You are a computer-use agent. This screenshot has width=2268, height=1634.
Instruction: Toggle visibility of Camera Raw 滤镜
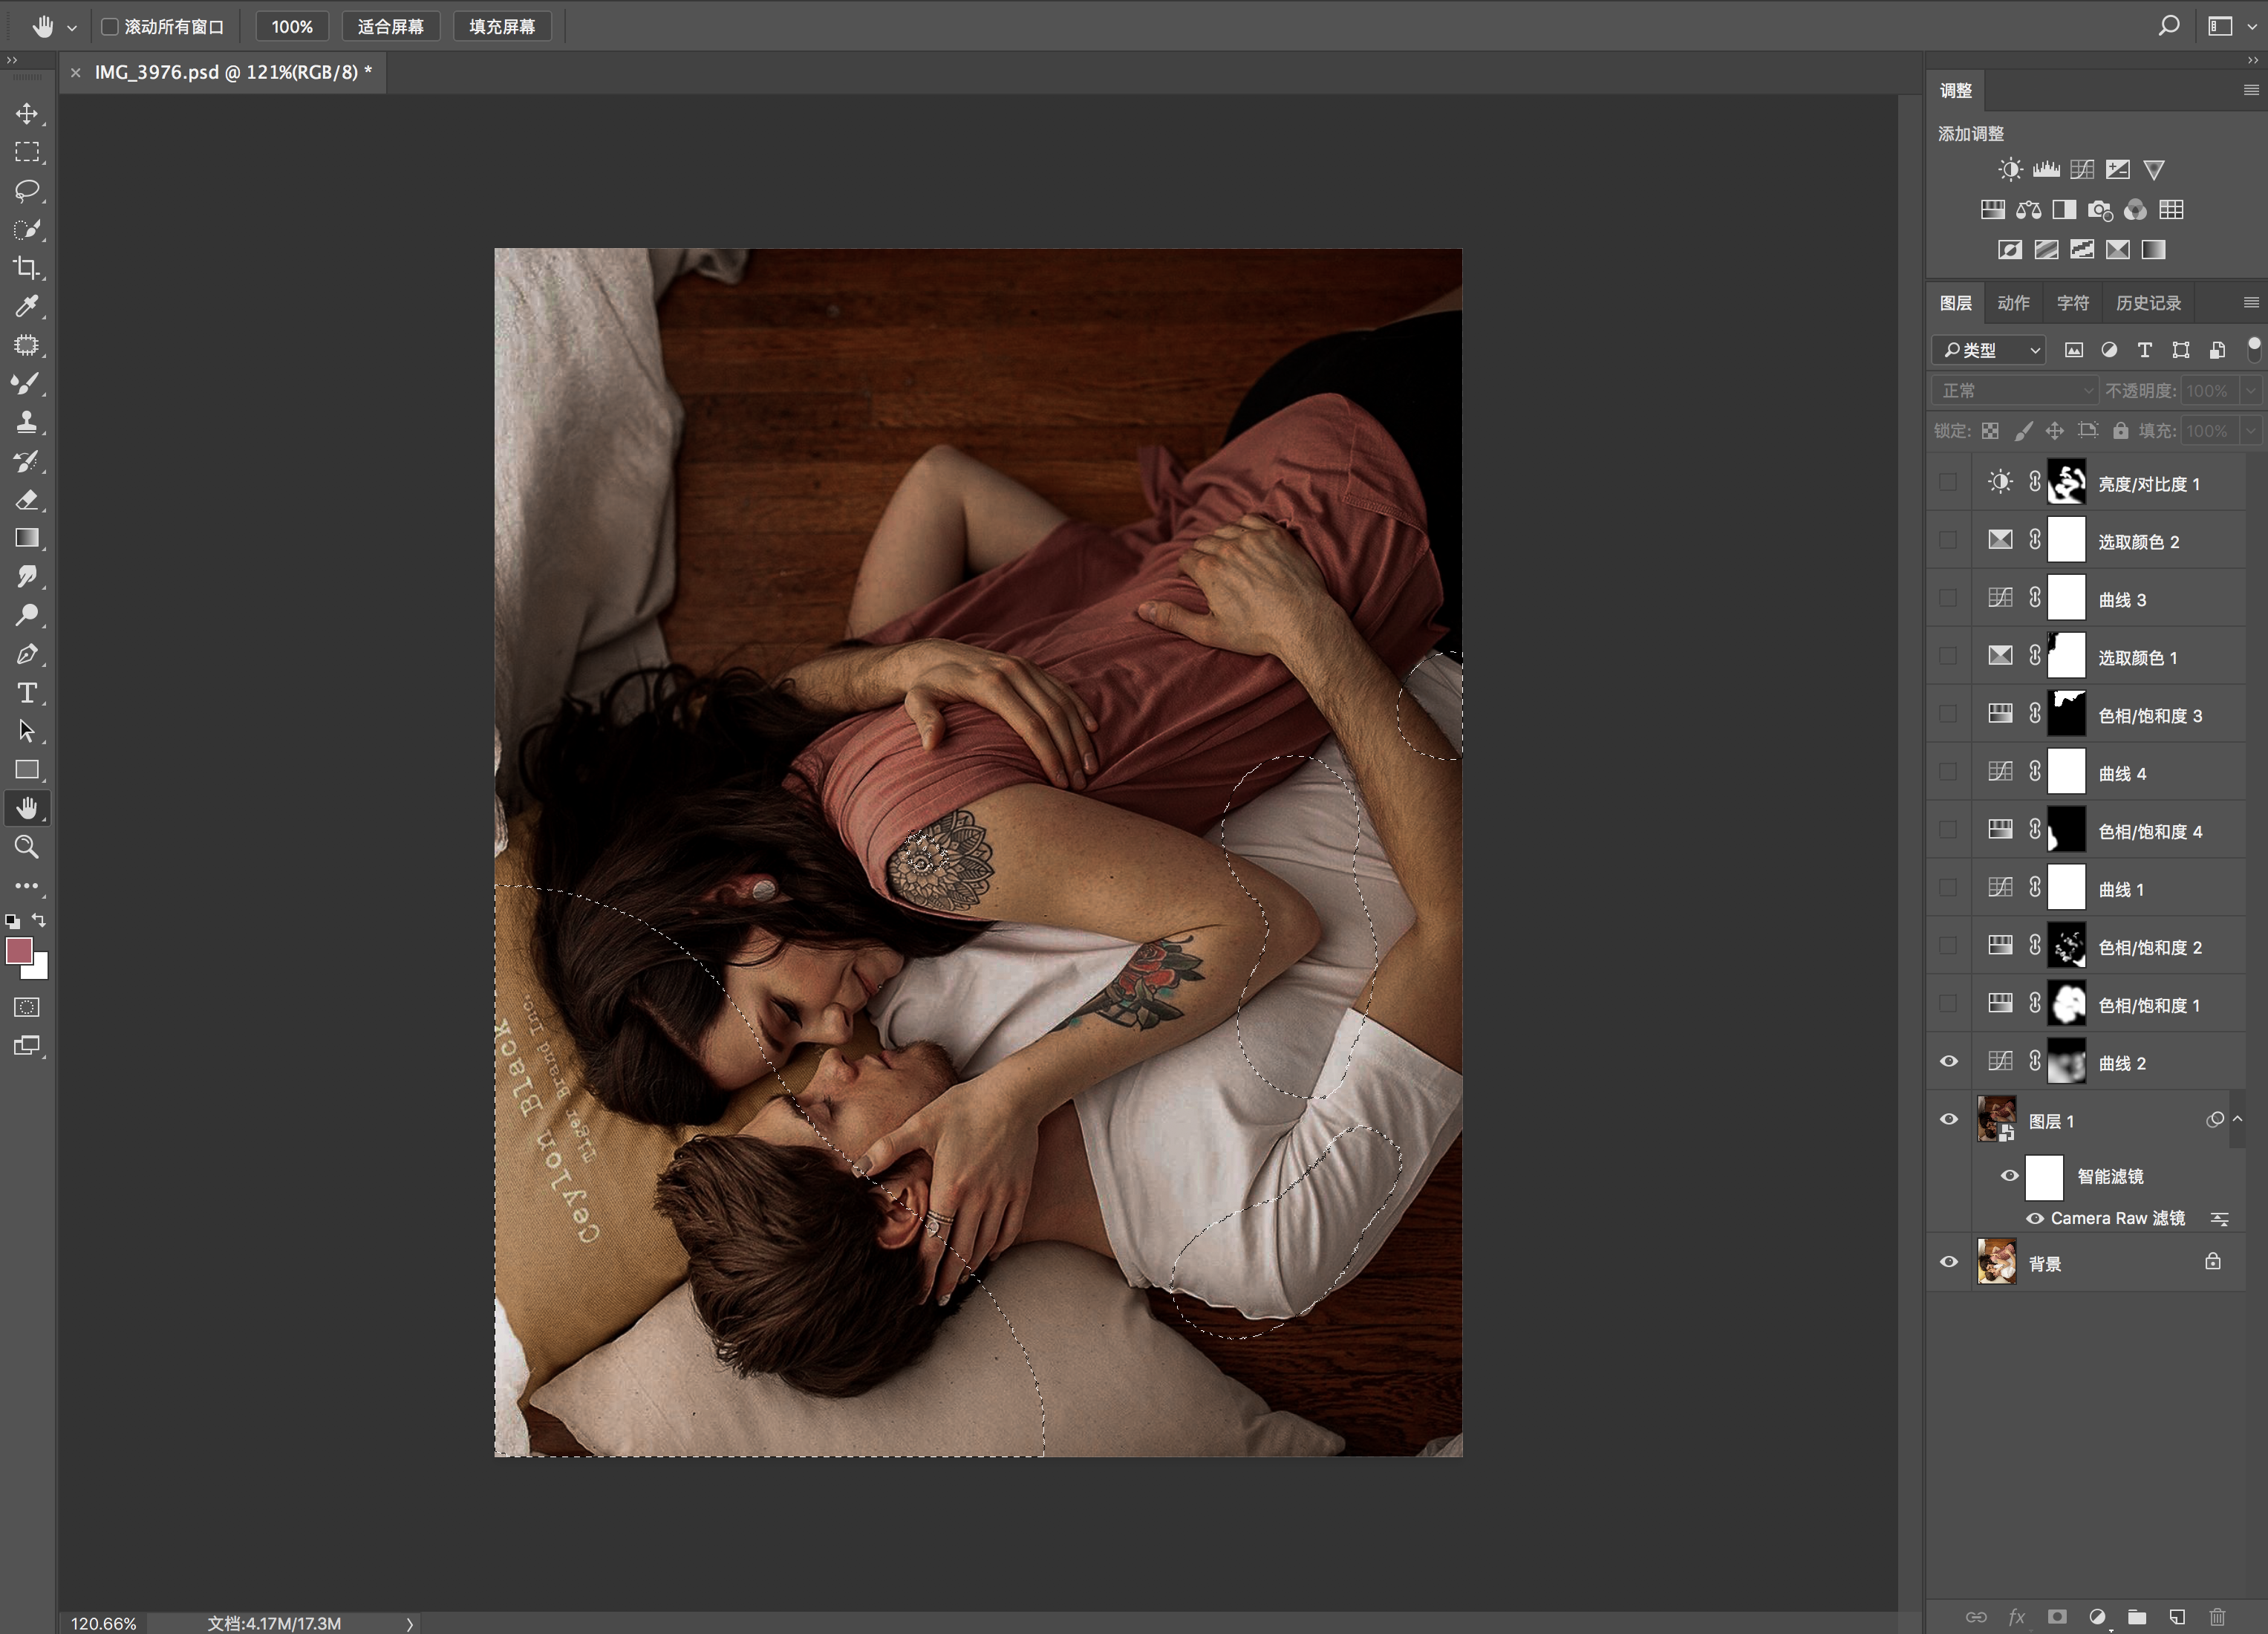click(2034, 1218)
